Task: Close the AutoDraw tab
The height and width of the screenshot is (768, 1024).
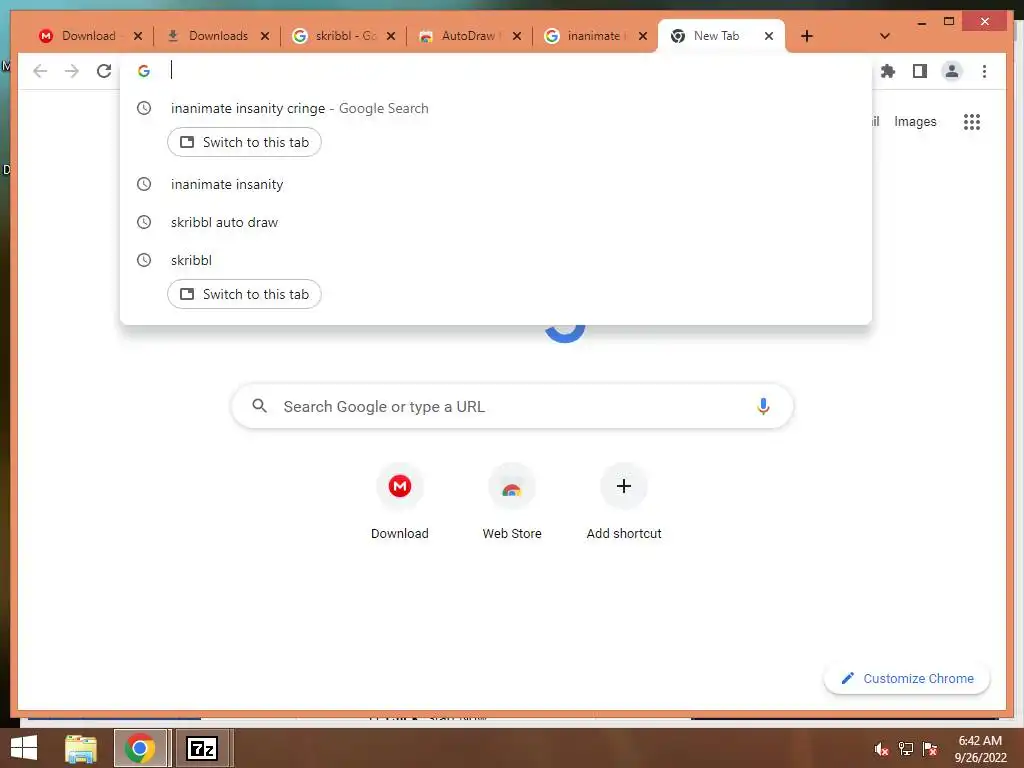Action: [x=517, y=36]
